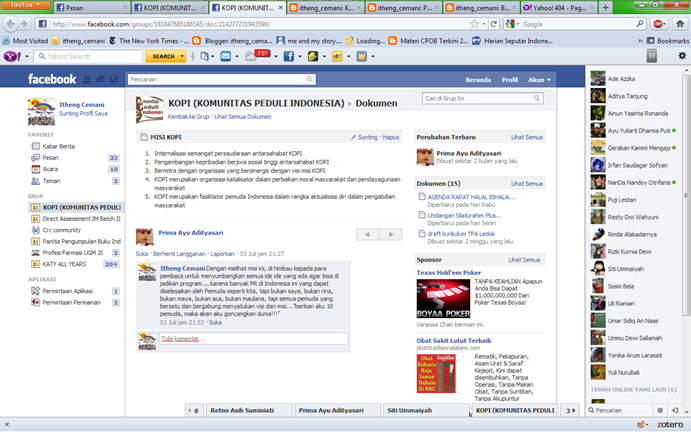
Task: Select Crc community group in sidebar
Action: point(62,230)
